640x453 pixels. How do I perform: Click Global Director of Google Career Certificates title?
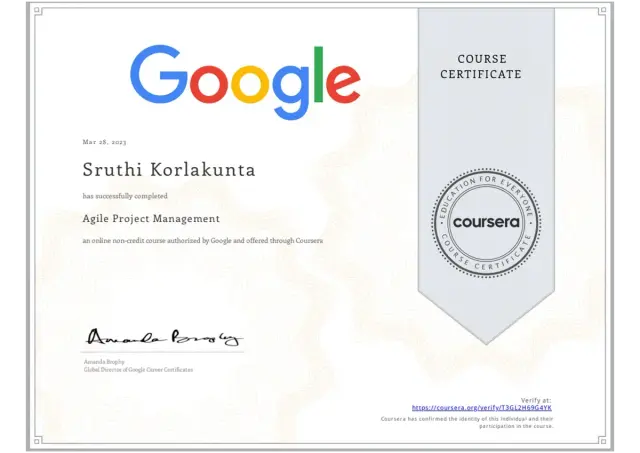pos(138,370)
